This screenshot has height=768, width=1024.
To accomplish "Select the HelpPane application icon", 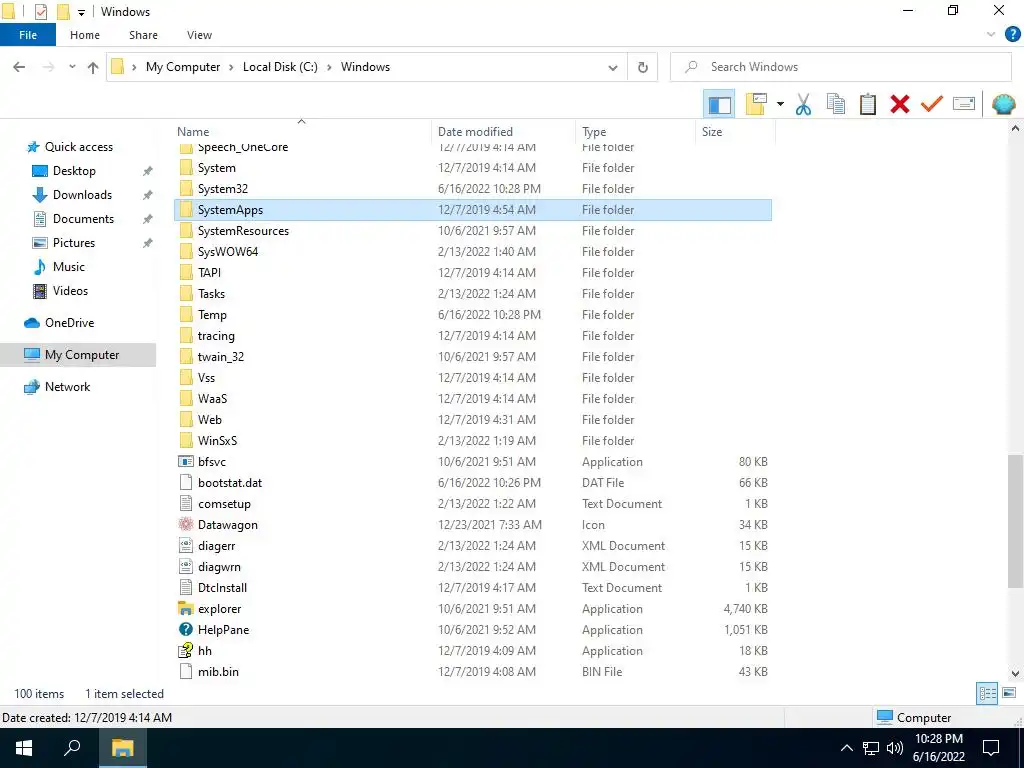I will click(185, 630).
